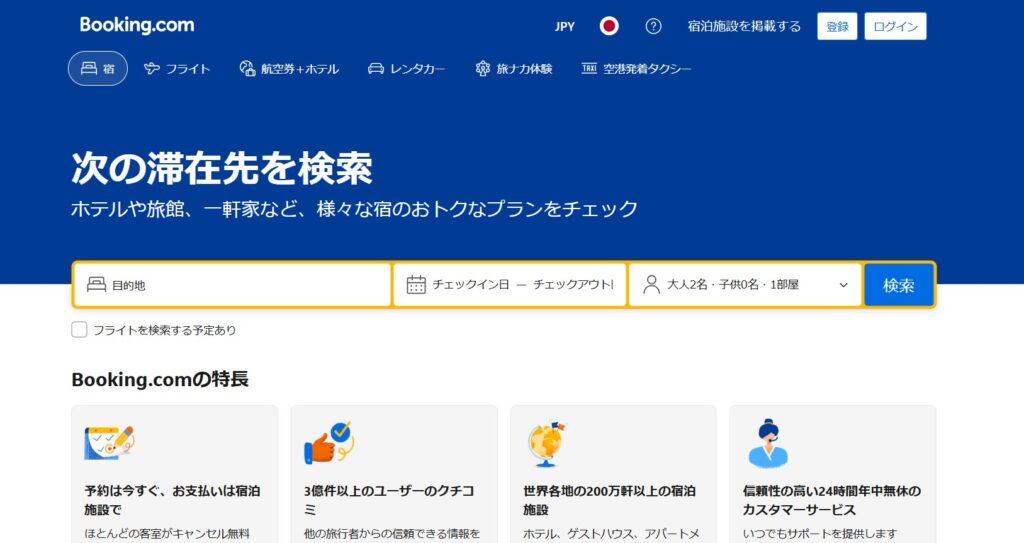Switch to the 航空券+ホテル tab
The image size is (1024, 543).
(289, 68)
